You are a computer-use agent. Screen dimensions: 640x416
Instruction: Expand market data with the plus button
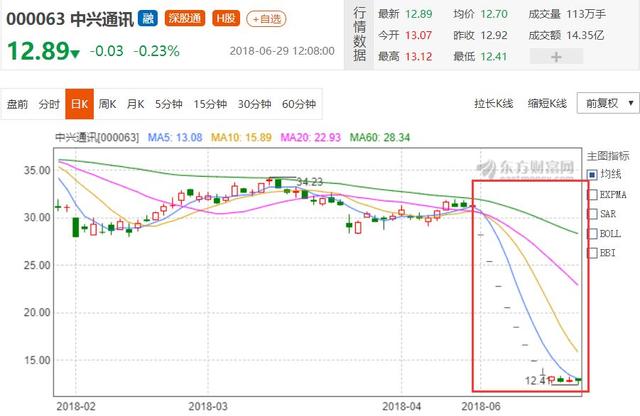(583, 57)
